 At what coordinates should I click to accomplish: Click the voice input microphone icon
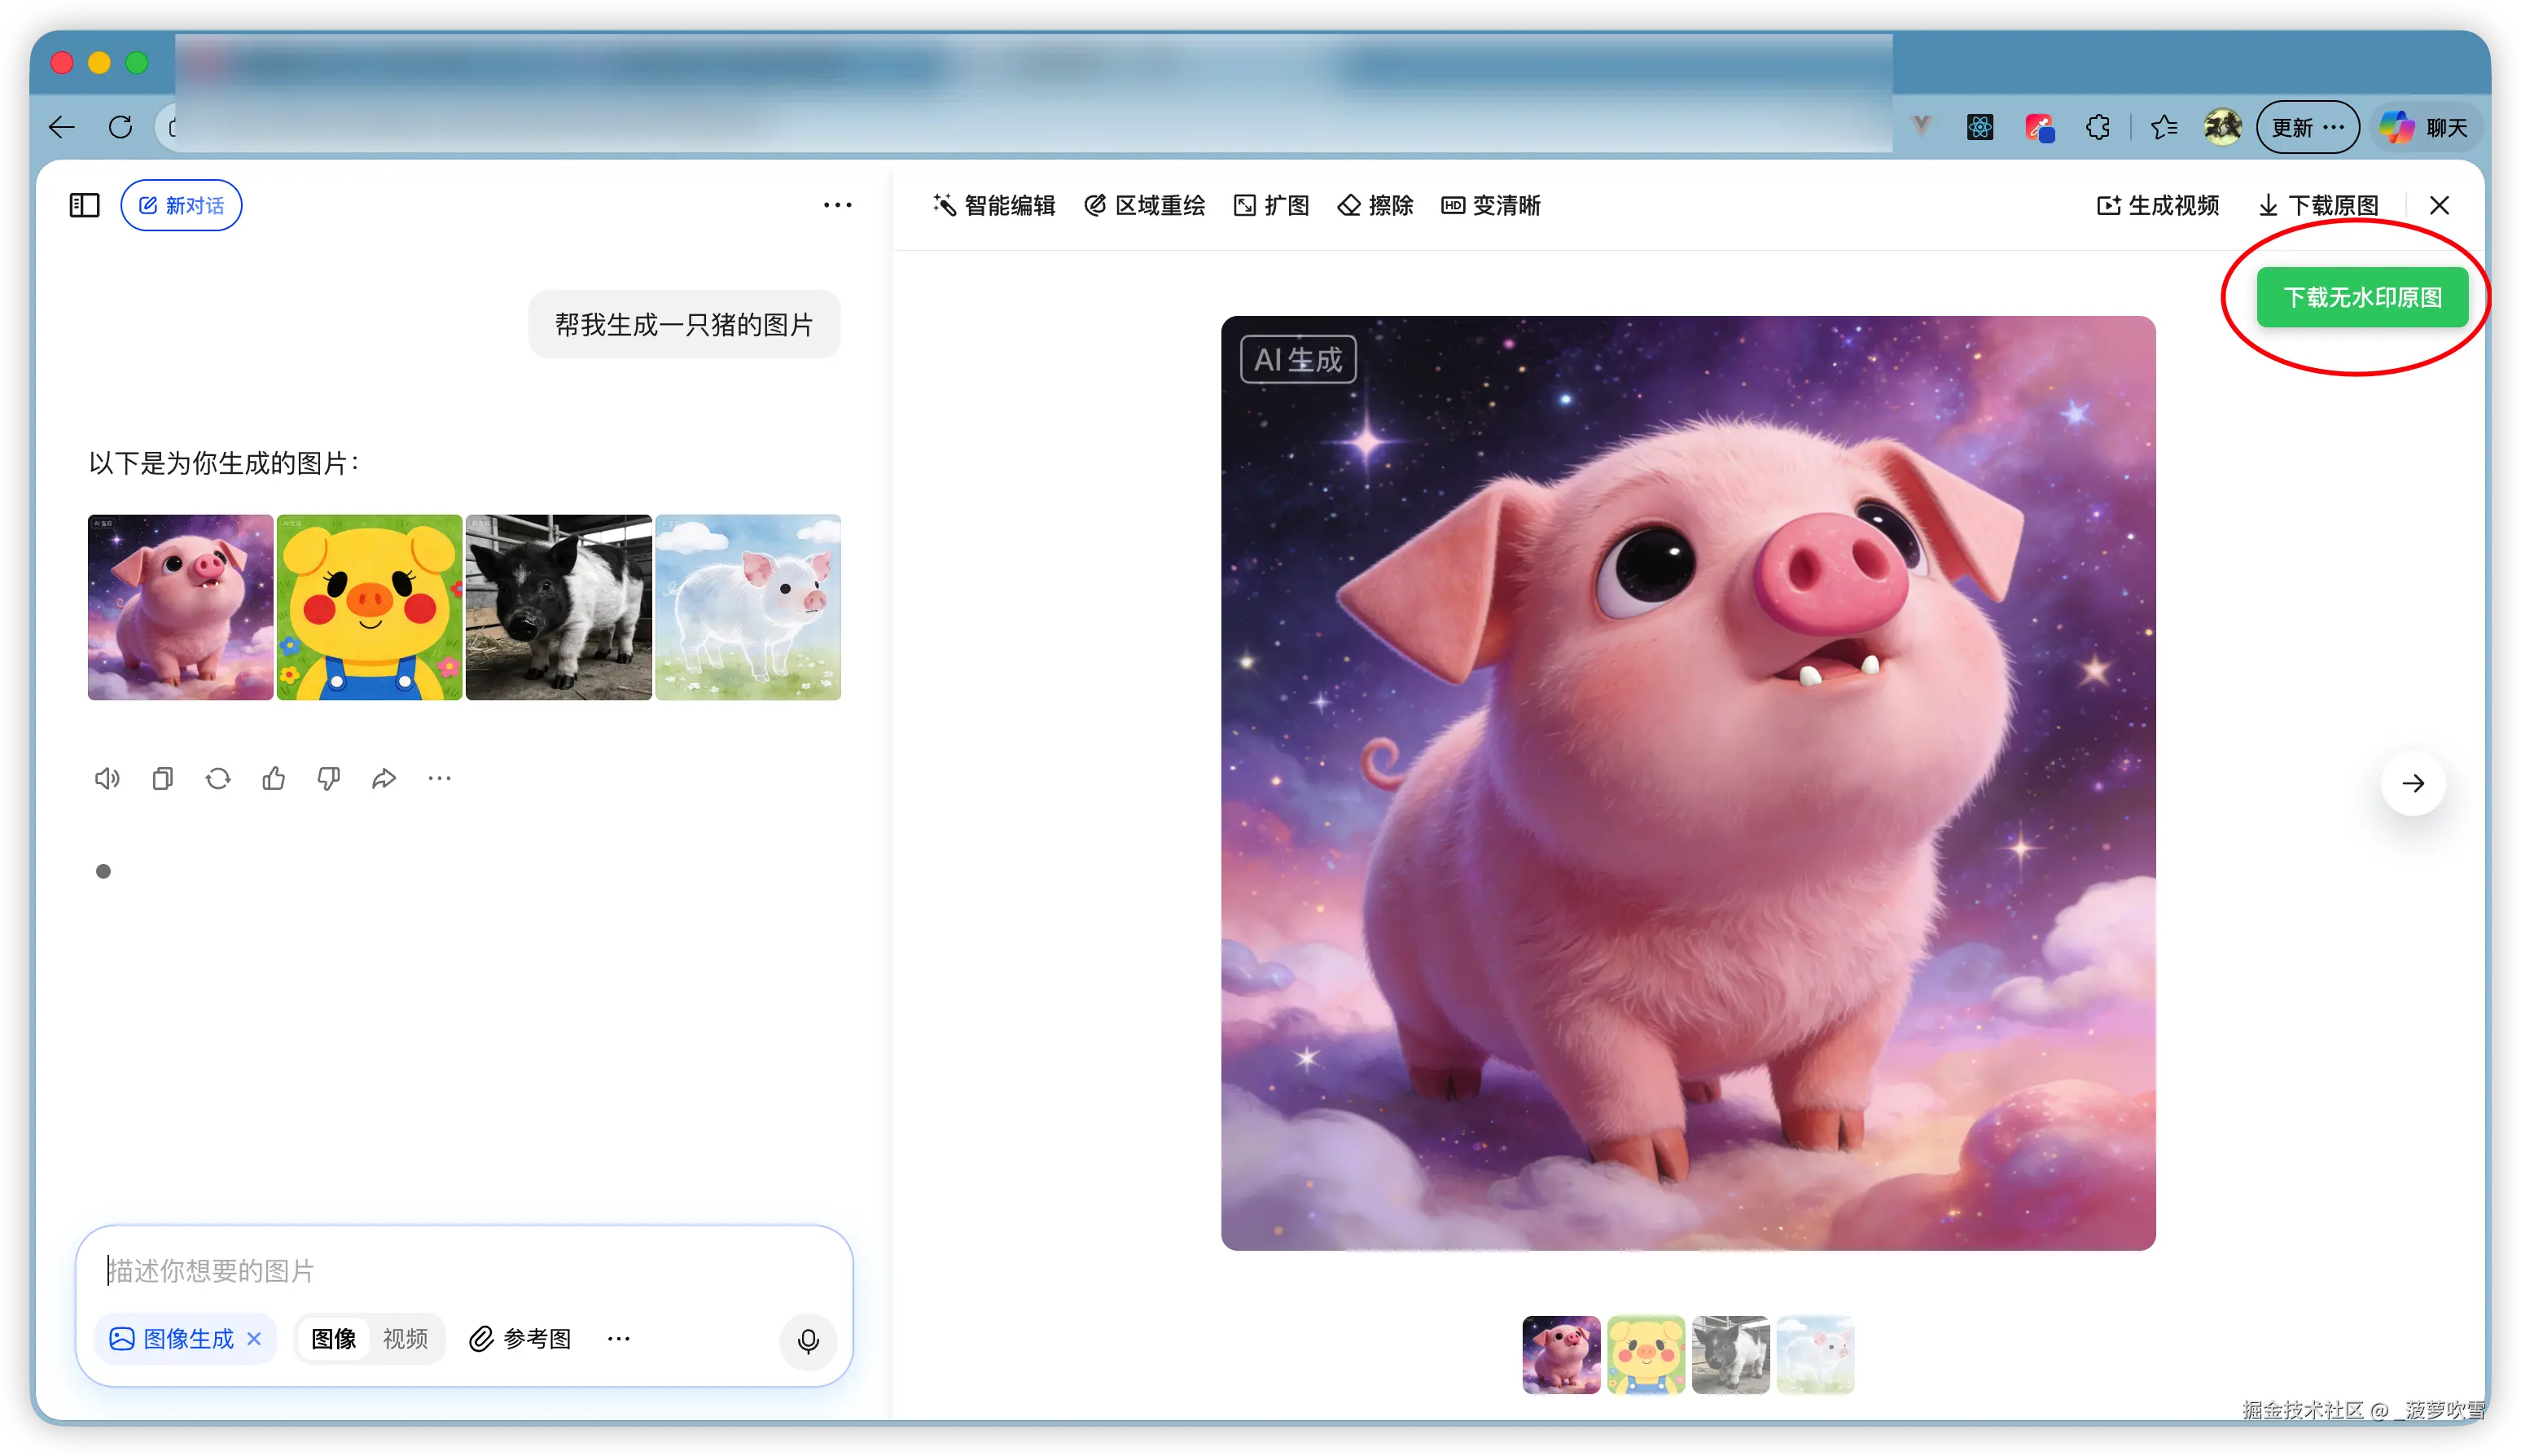(x=808, y=1341)
